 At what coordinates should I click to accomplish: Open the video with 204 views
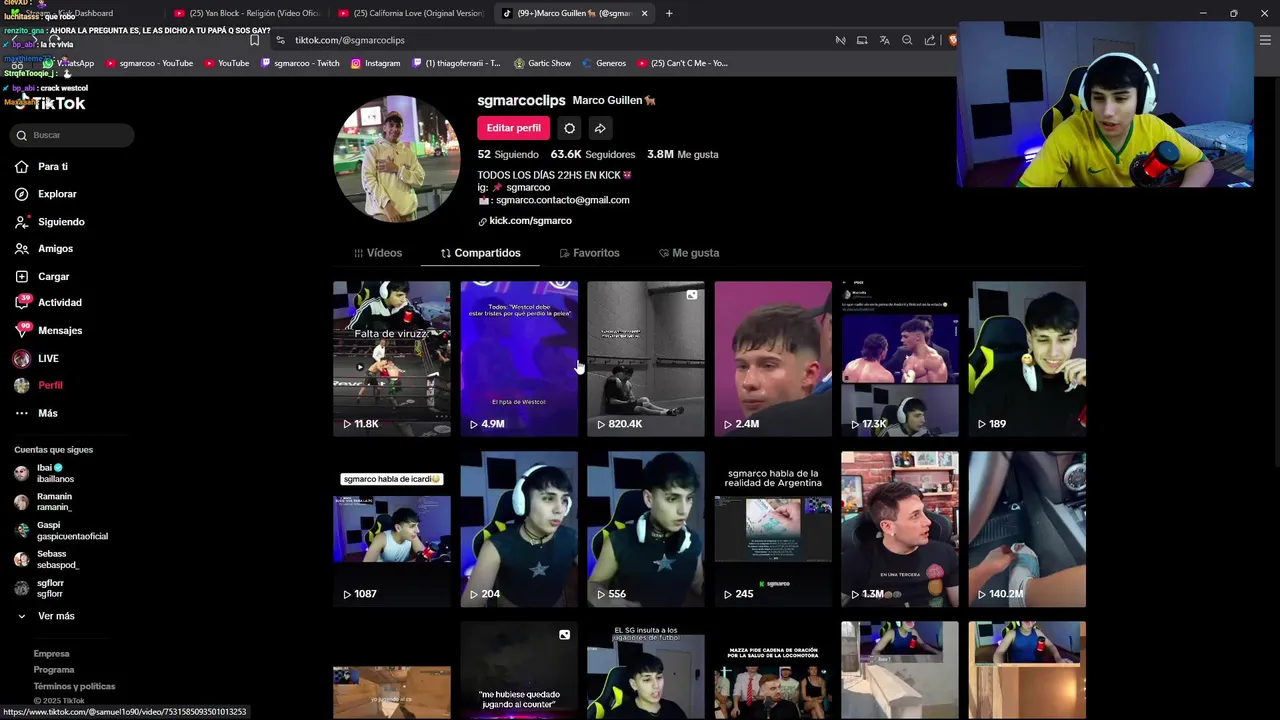tap(519, 529)
